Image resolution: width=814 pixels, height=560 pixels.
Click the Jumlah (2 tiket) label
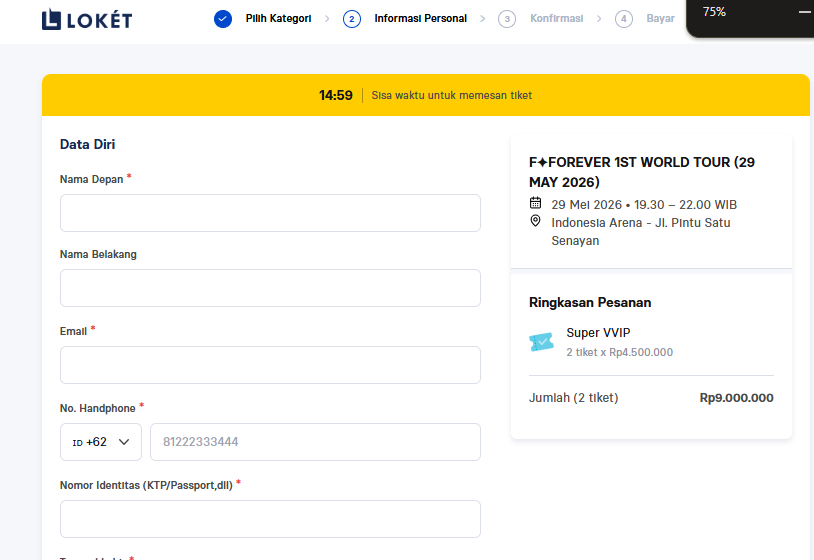pos(574,398)
